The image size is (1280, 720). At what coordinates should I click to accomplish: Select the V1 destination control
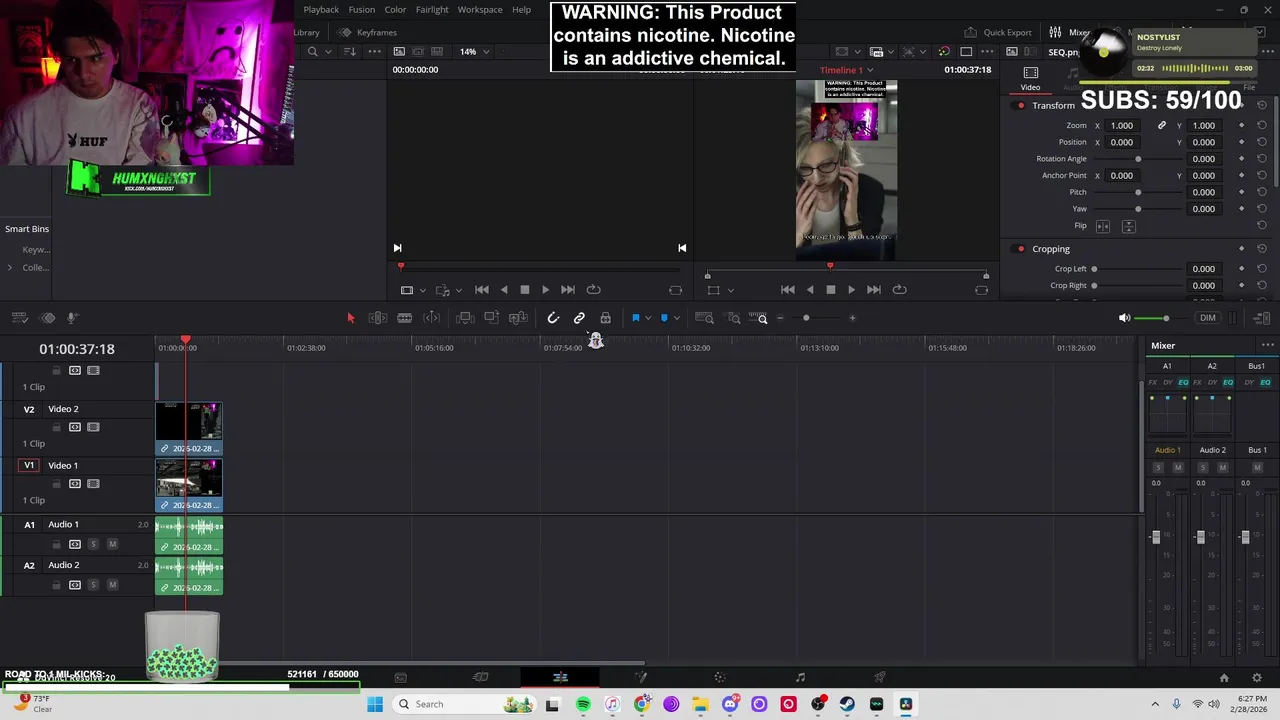point(29,465)
